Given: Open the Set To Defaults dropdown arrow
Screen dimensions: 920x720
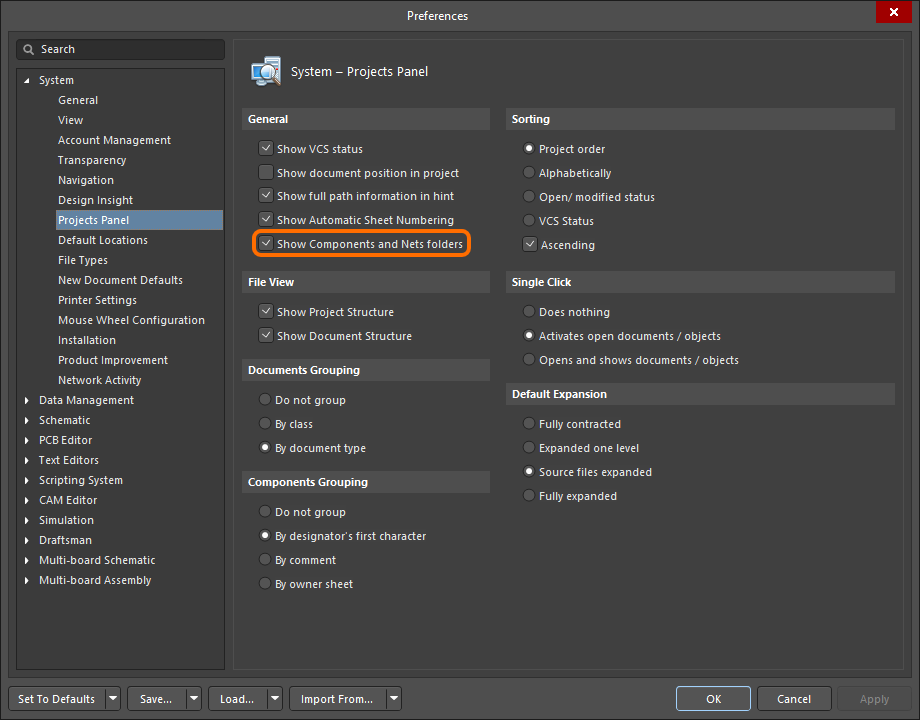Looking at the screenshot, I should click(112, 699).
